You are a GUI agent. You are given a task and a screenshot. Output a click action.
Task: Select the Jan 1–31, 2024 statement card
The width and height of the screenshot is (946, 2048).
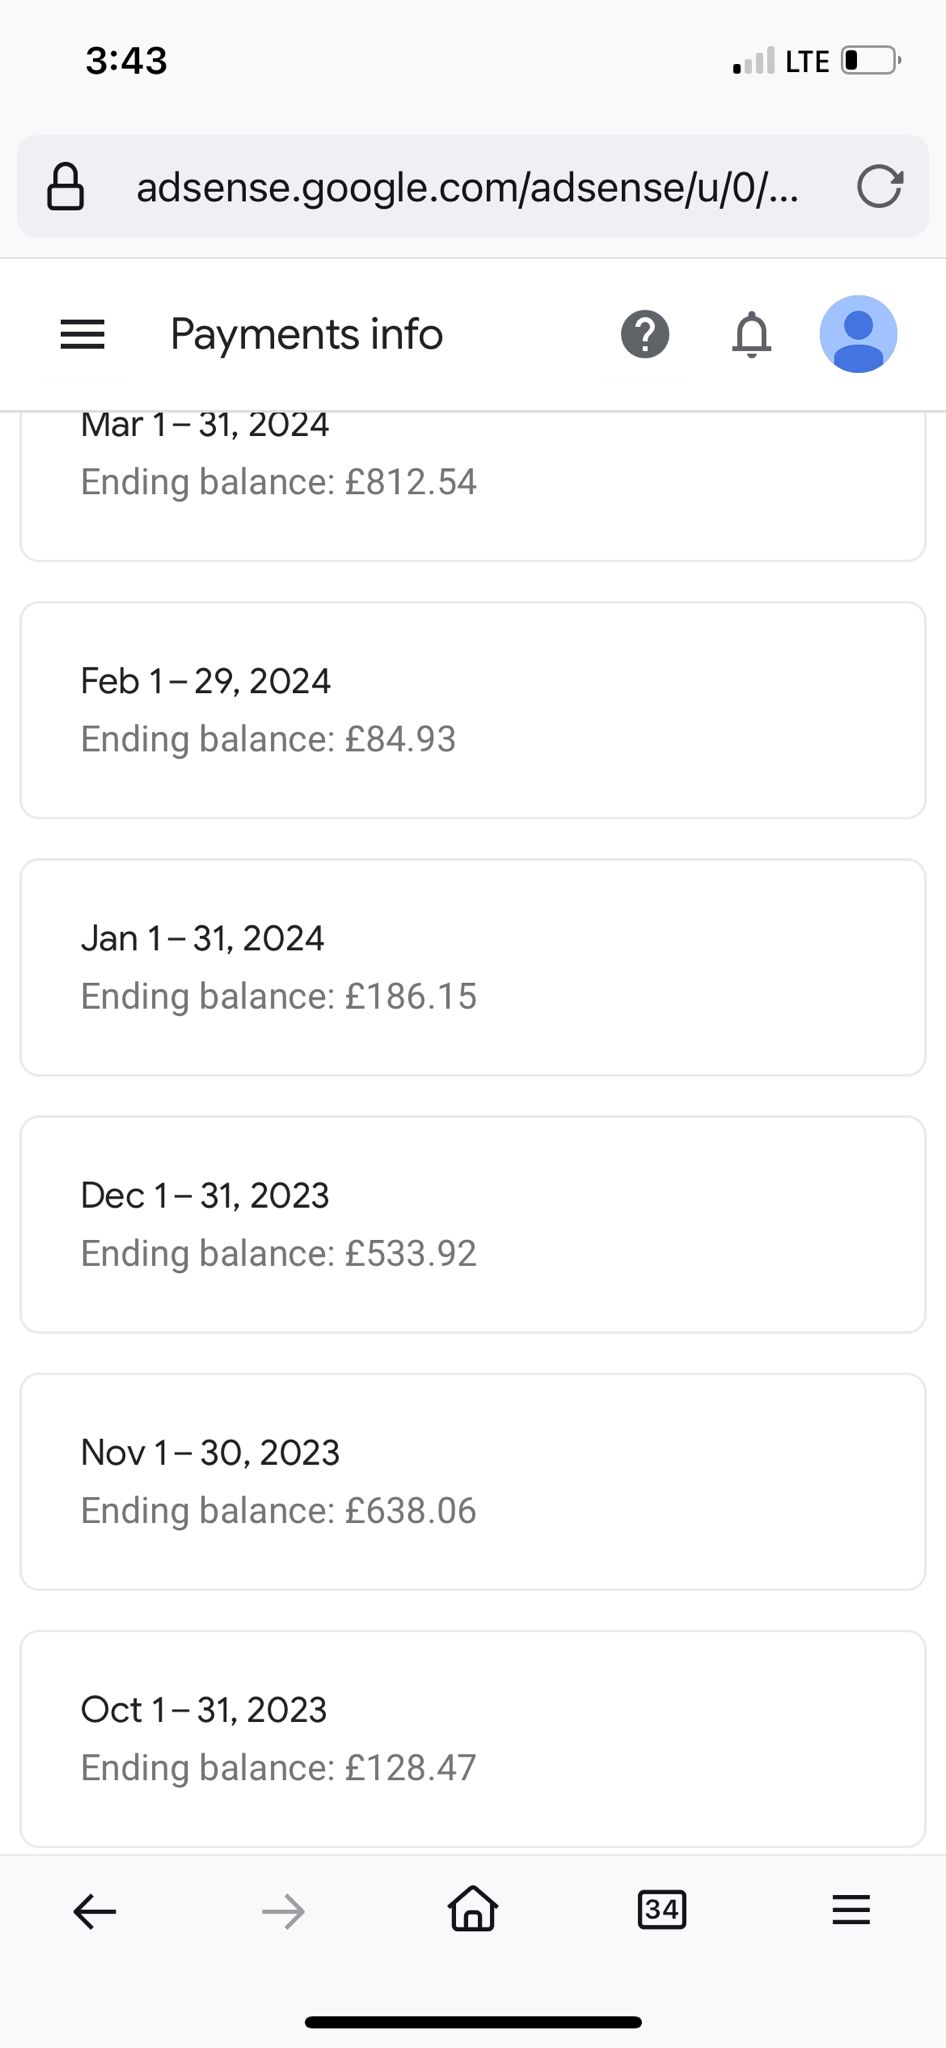point(473,967)
